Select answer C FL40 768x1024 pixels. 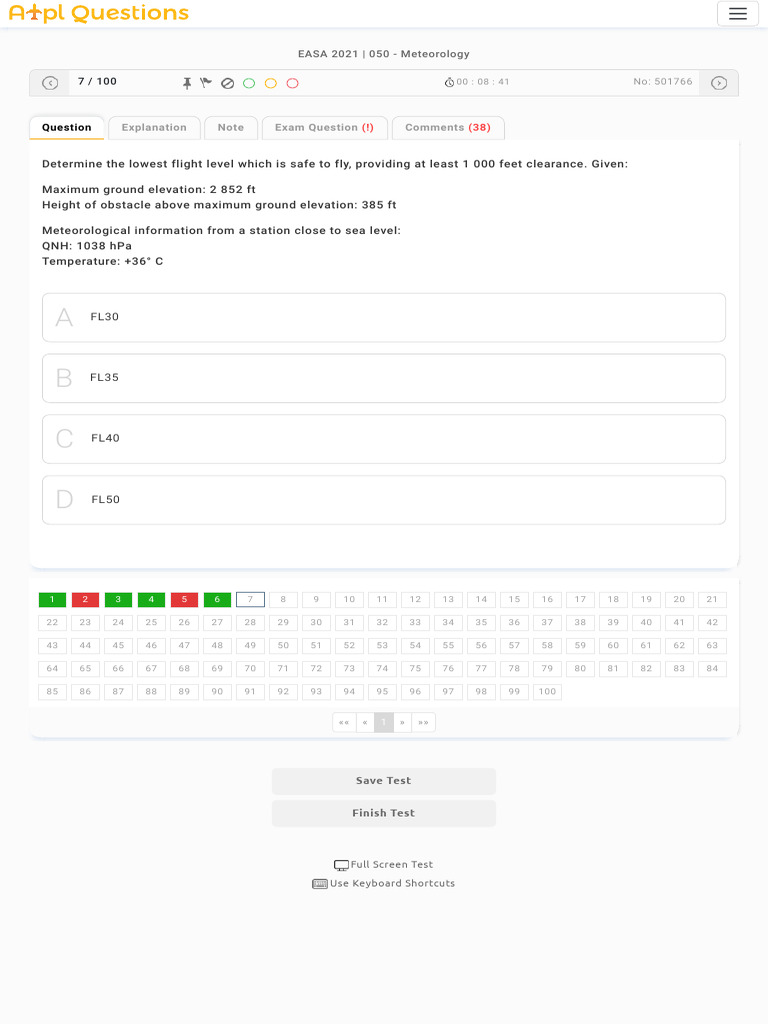tap(384, 439)
